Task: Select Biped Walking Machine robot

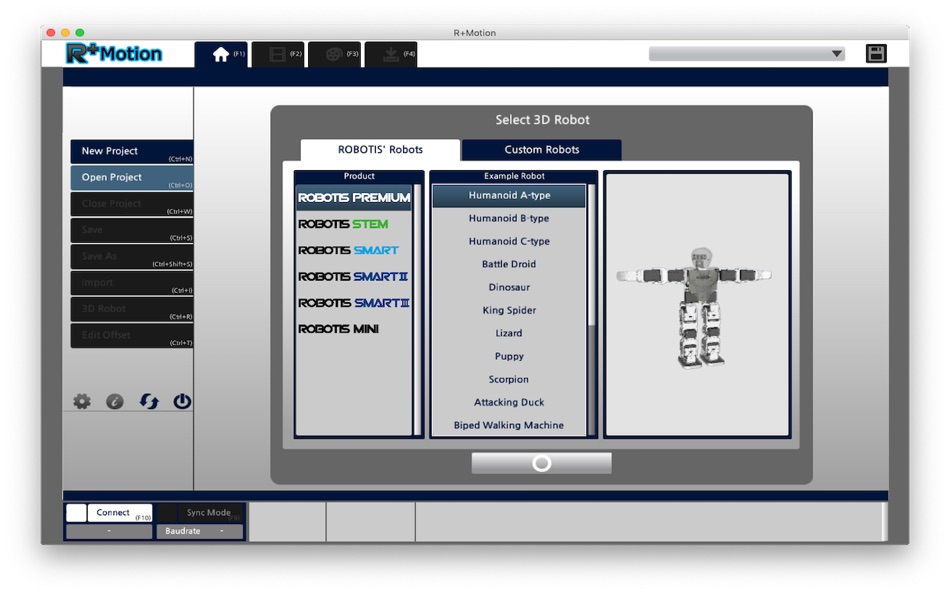Action: point(509,425)
